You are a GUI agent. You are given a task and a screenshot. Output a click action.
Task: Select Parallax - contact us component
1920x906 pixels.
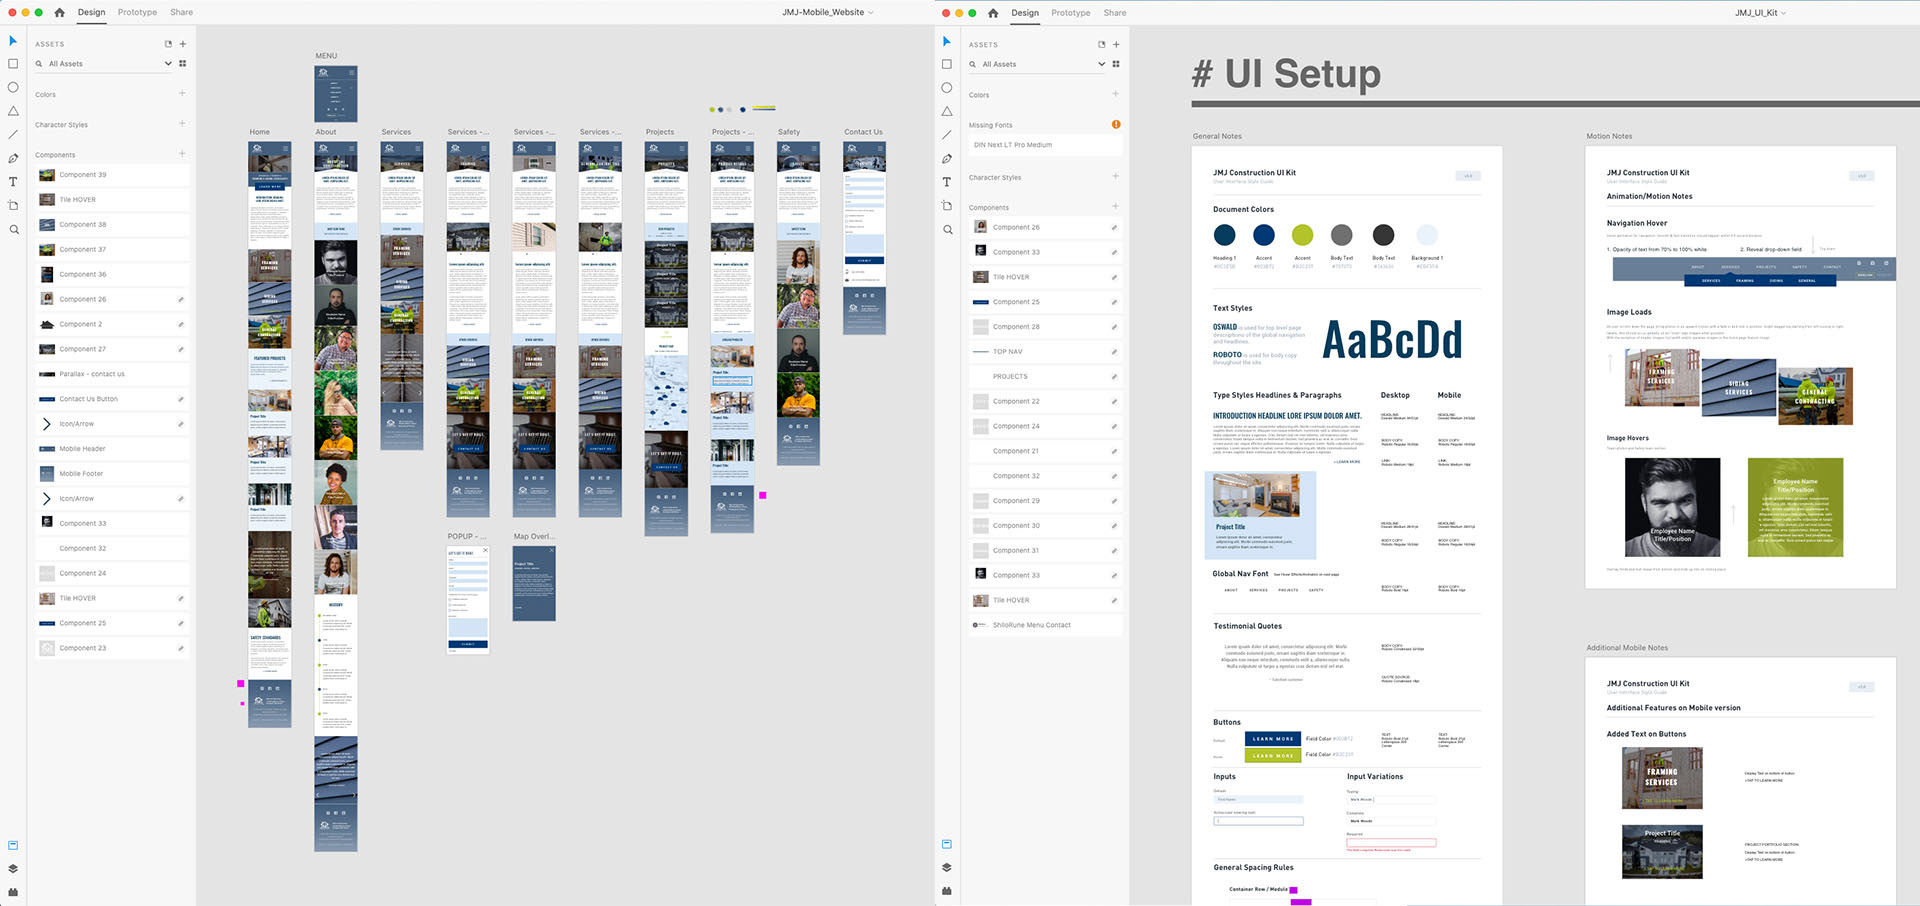click(112, 374)
